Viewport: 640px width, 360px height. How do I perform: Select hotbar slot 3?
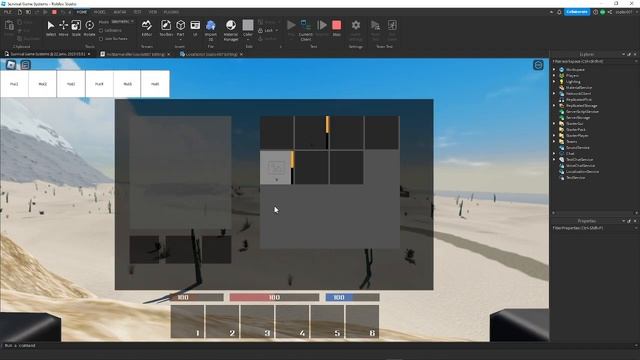[257, 322]
